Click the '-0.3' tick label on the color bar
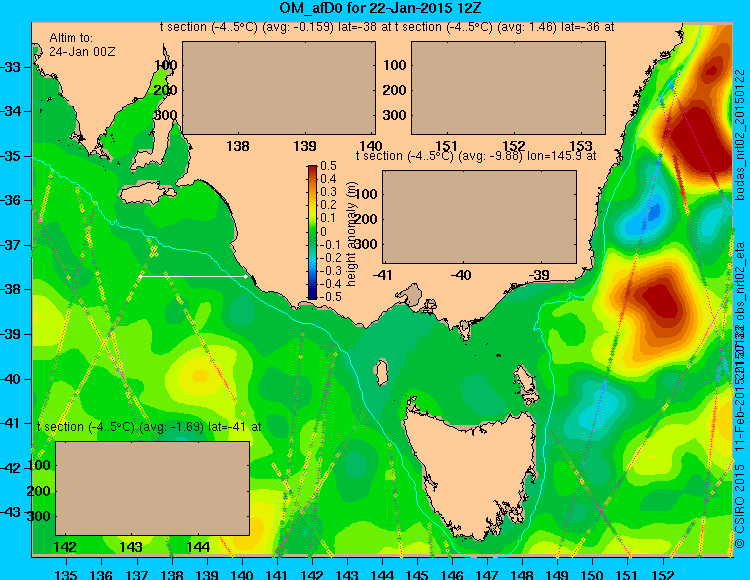 tap(329, 271)
